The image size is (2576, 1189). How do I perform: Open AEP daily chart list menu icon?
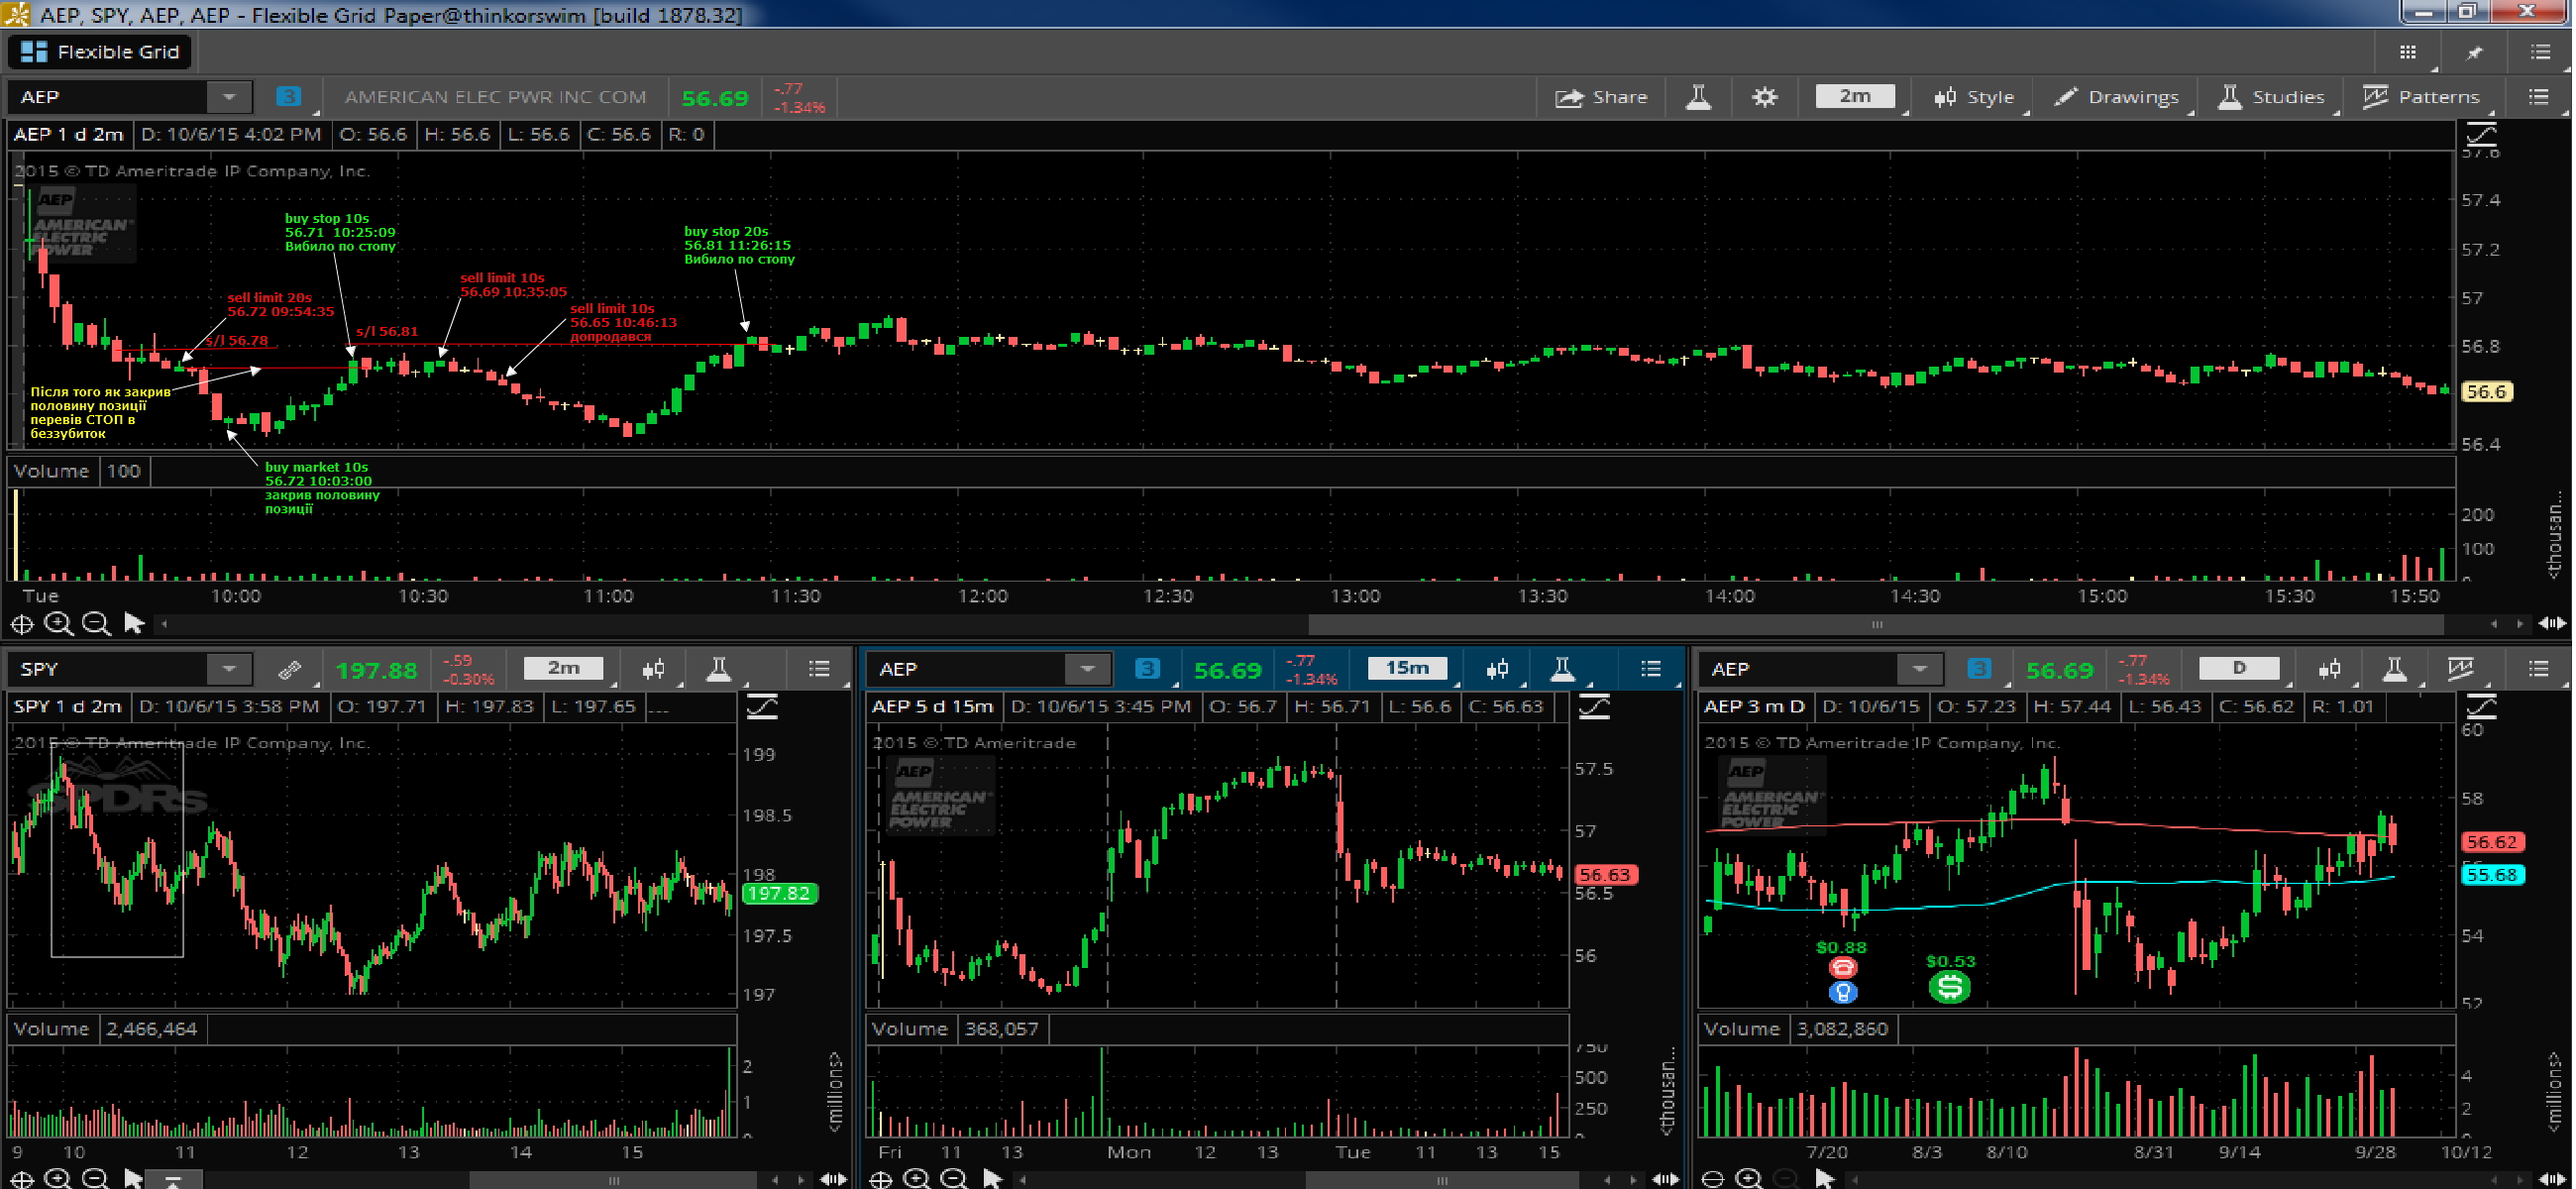(x=2538, y=669)
